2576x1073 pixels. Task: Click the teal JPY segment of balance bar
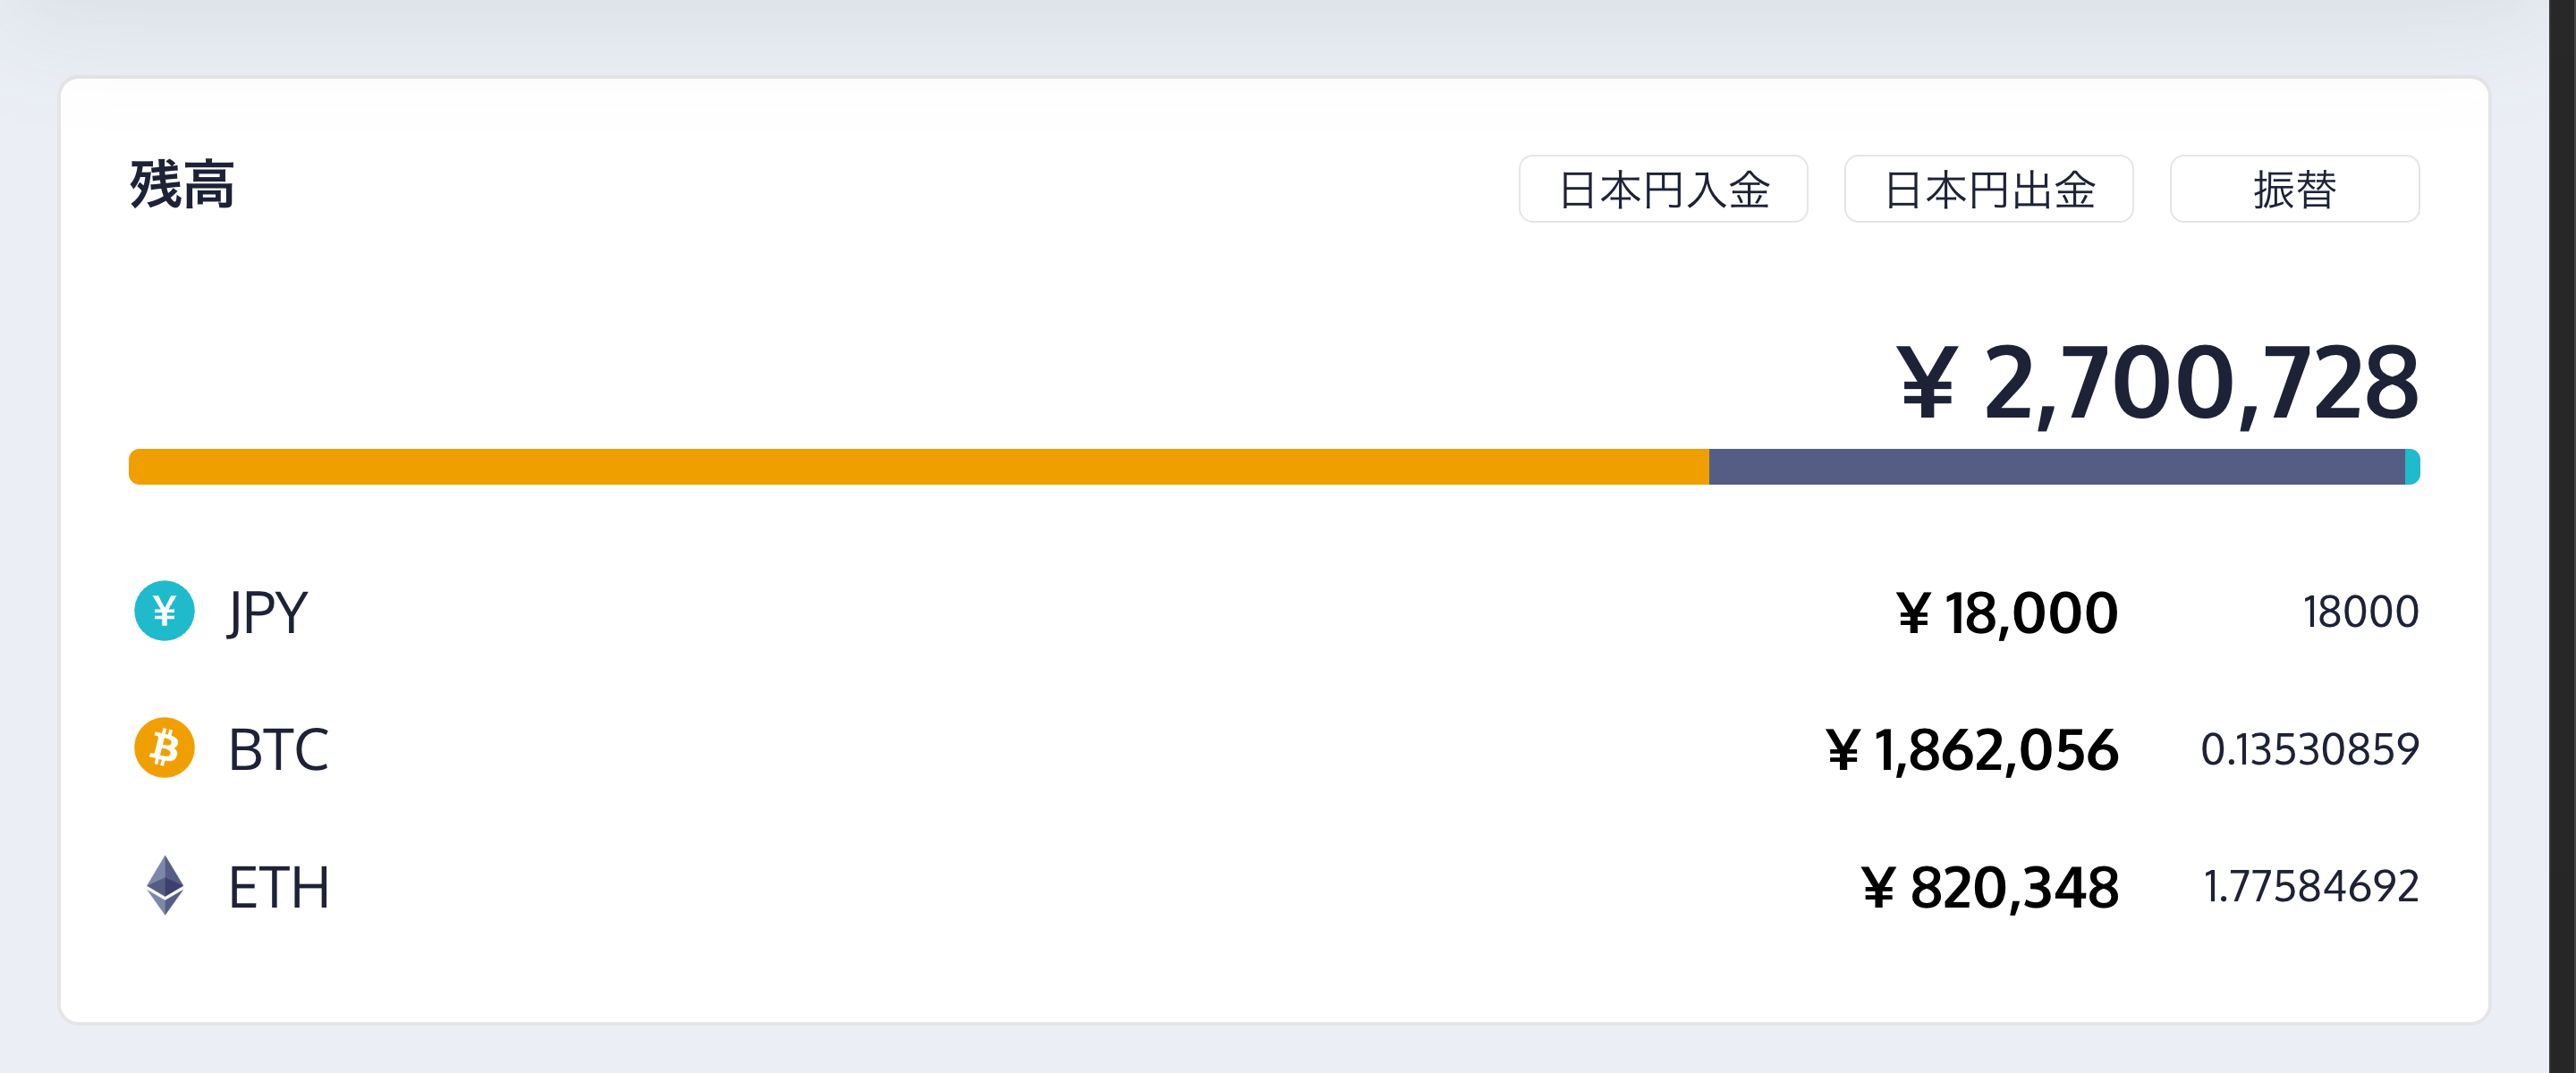coord(2412,467)
